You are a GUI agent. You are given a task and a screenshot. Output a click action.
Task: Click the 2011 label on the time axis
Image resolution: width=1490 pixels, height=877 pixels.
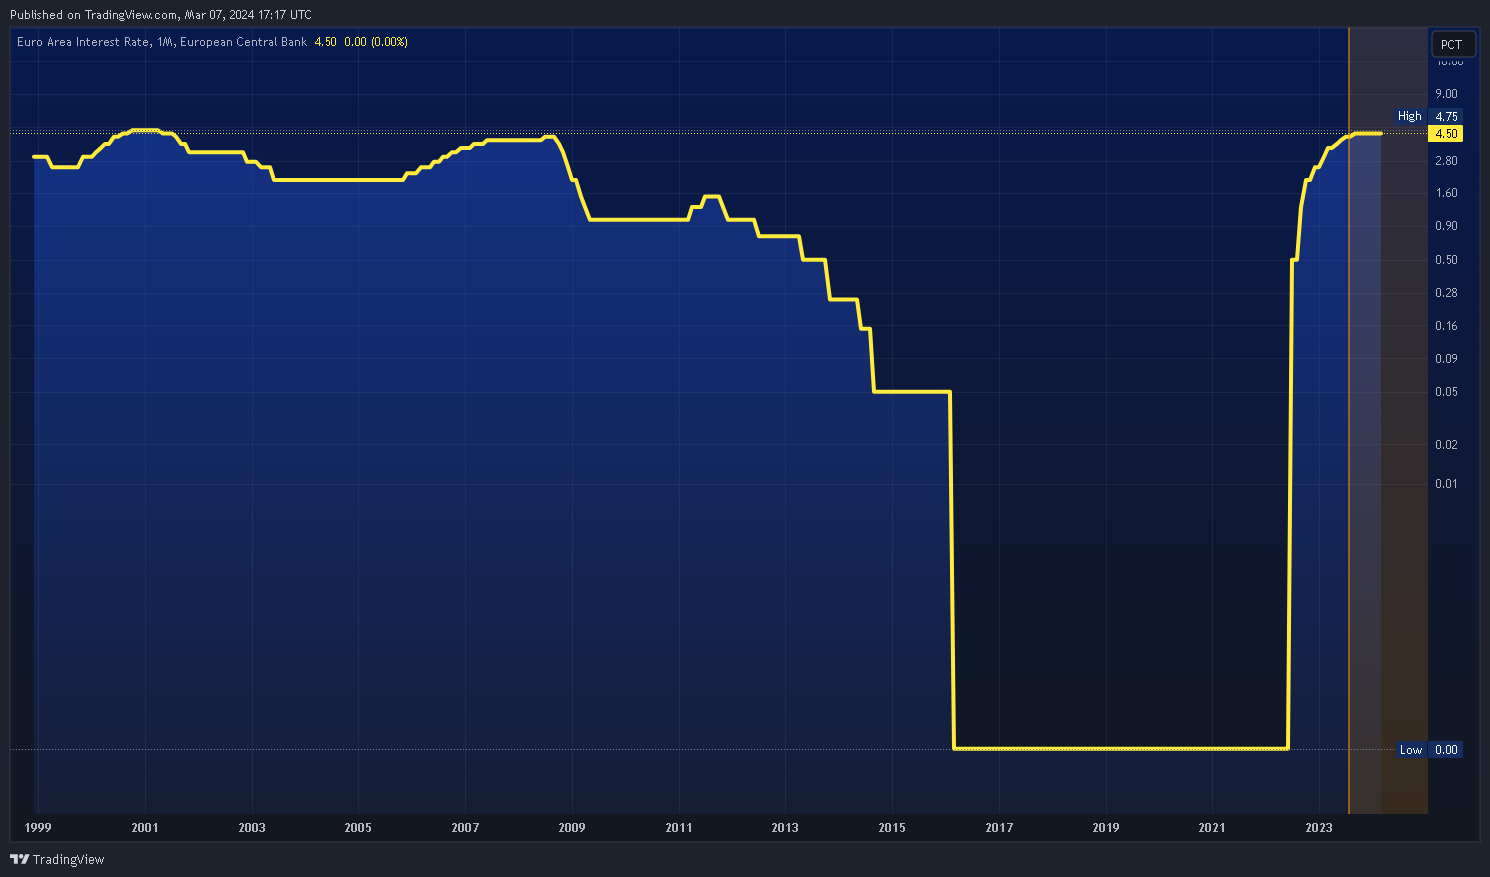pyautogui.click(x=679, y=828)
